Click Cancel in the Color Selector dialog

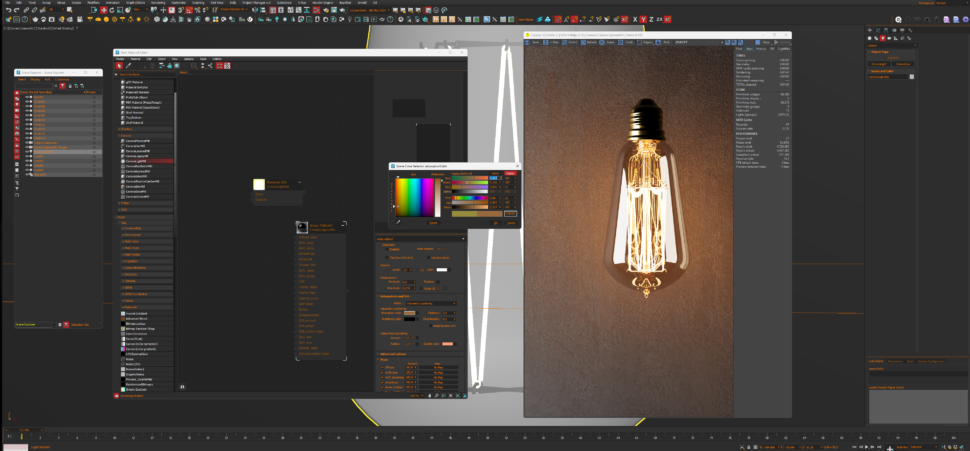(x=511, y=223)
